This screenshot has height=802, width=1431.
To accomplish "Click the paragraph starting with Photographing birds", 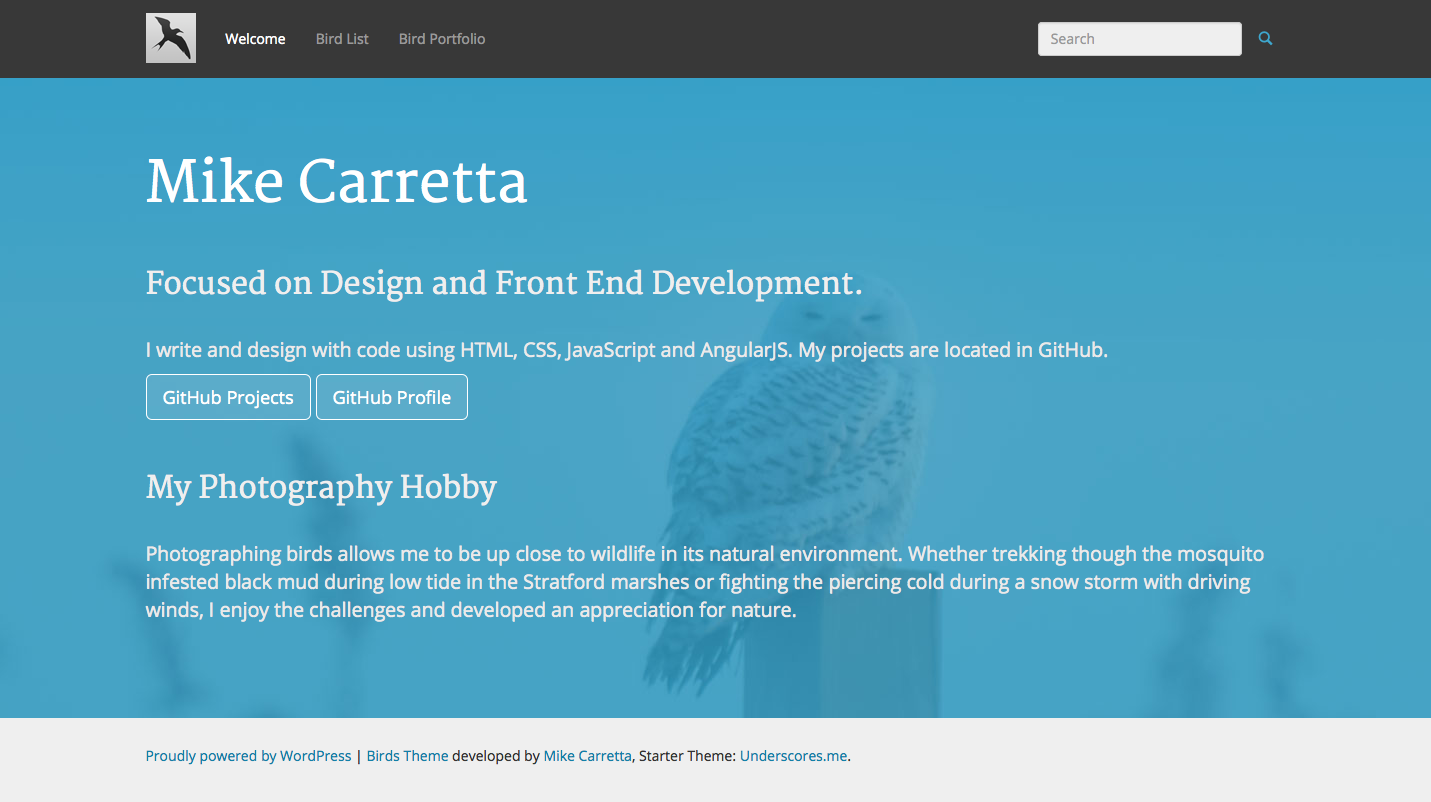I will 705,582.
